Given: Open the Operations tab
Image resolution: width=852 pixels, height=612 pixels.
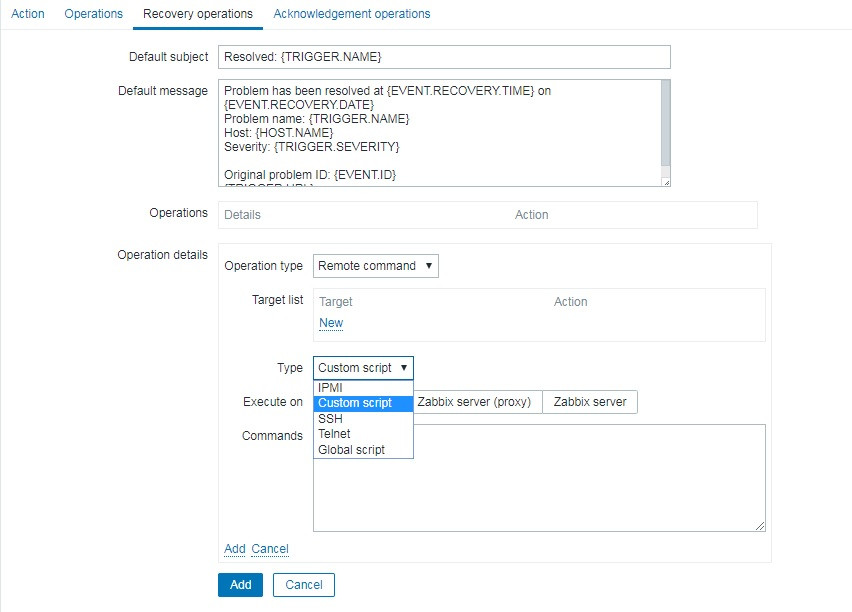Looking at the screenshot, I should [93, 14].
